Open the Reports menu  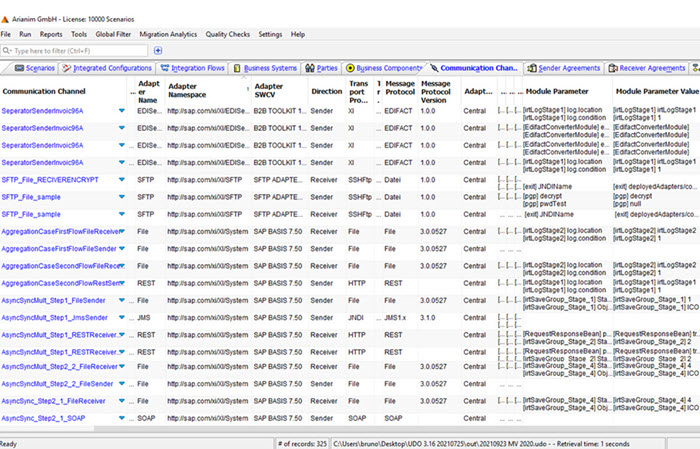(x=51, y=34)
